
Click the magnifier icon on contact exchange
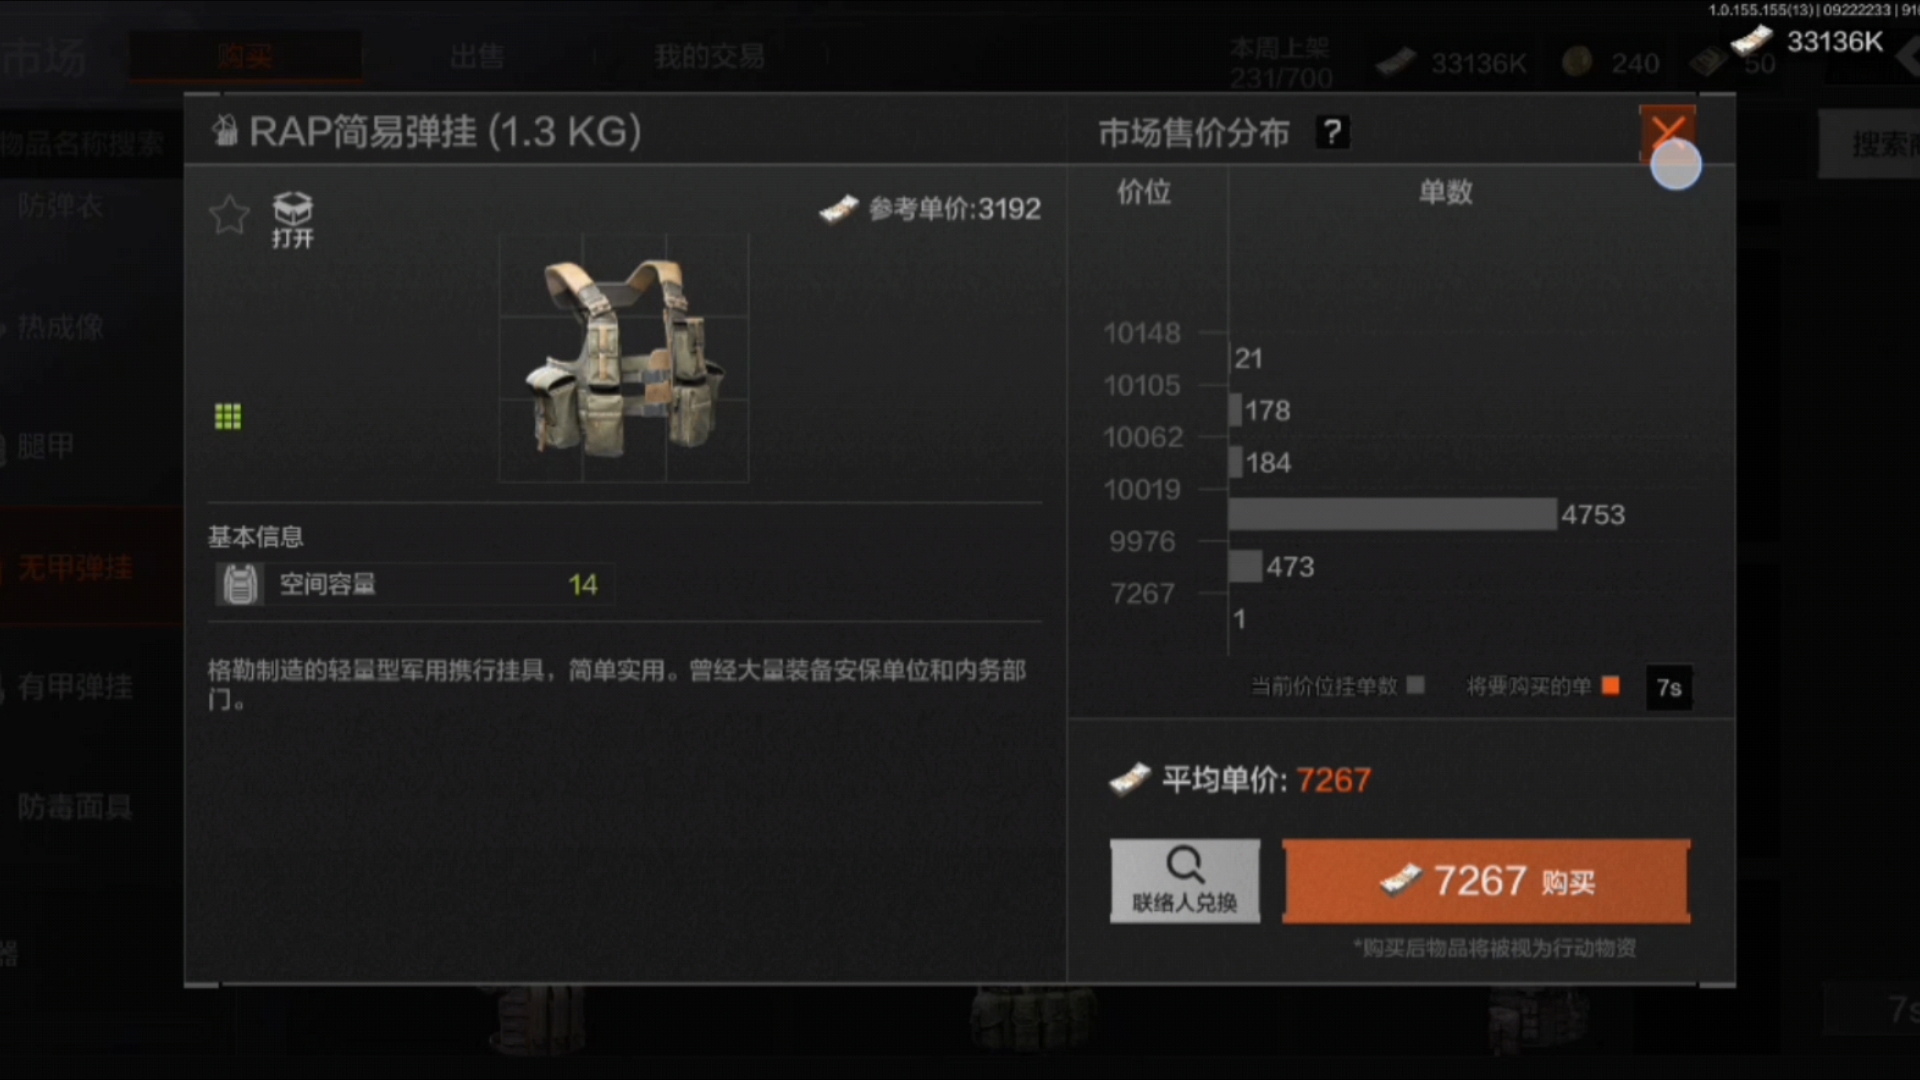(x=1185, y=864)
